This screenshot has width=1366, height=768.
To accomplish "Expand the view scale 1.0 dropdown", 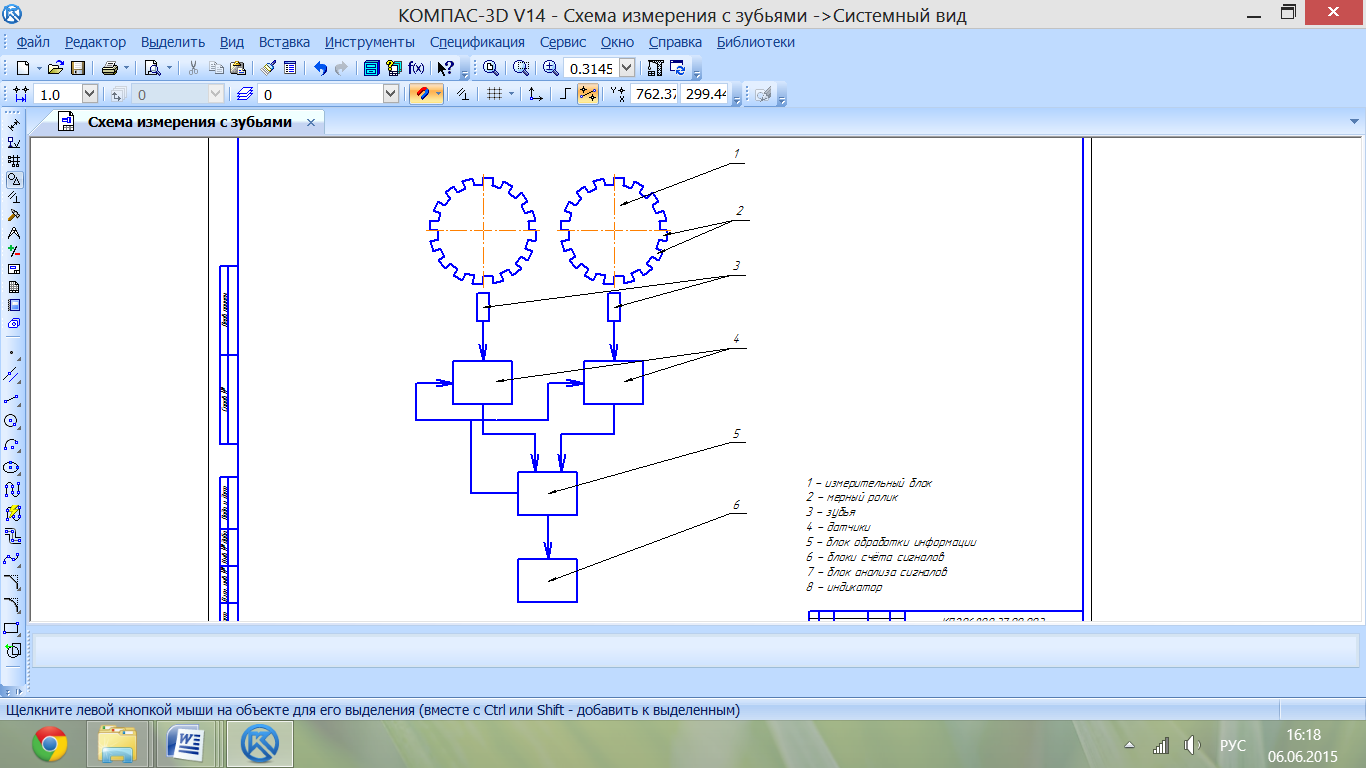I will click(x=89, y=94).
